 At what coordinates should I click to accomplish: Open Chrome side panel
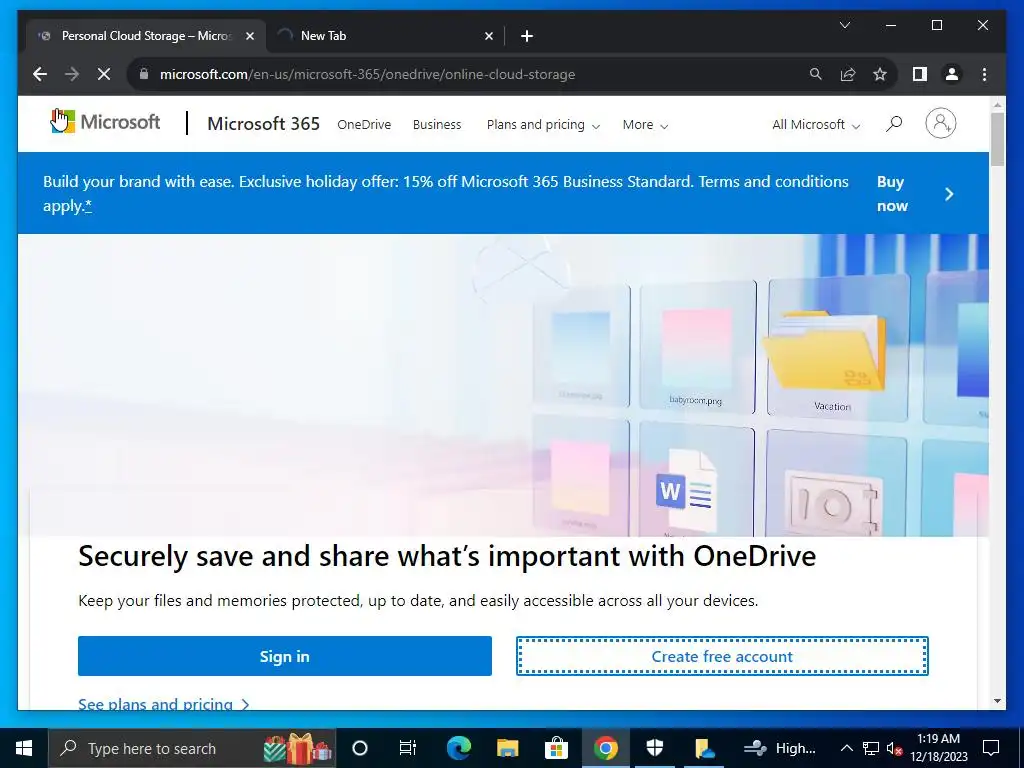920,74
